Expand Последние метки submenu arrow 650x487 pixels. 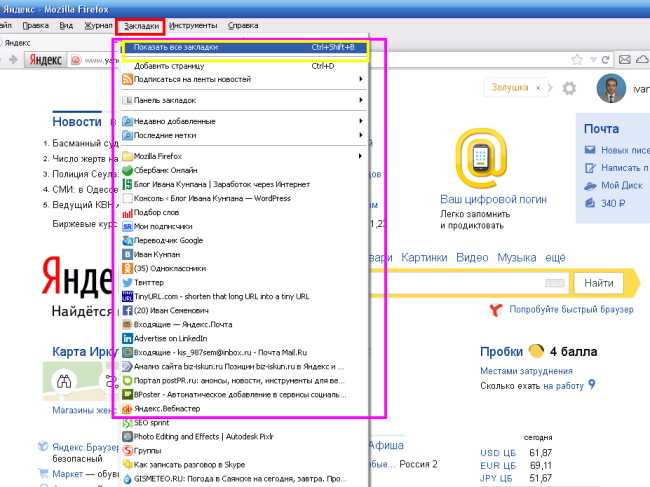[x=361, y=135]
